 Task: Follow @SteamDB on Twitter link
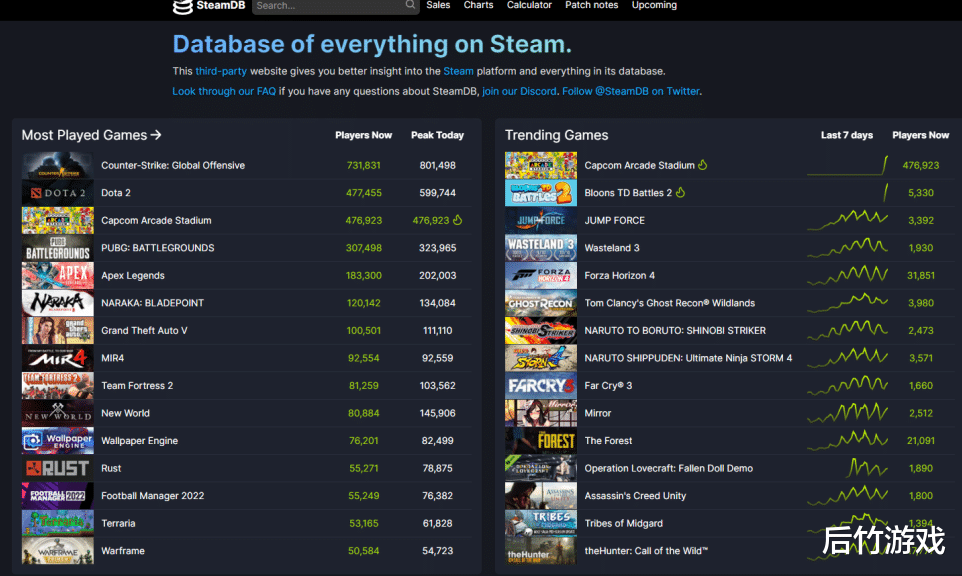pyautogui.click(x=631, y=91)
